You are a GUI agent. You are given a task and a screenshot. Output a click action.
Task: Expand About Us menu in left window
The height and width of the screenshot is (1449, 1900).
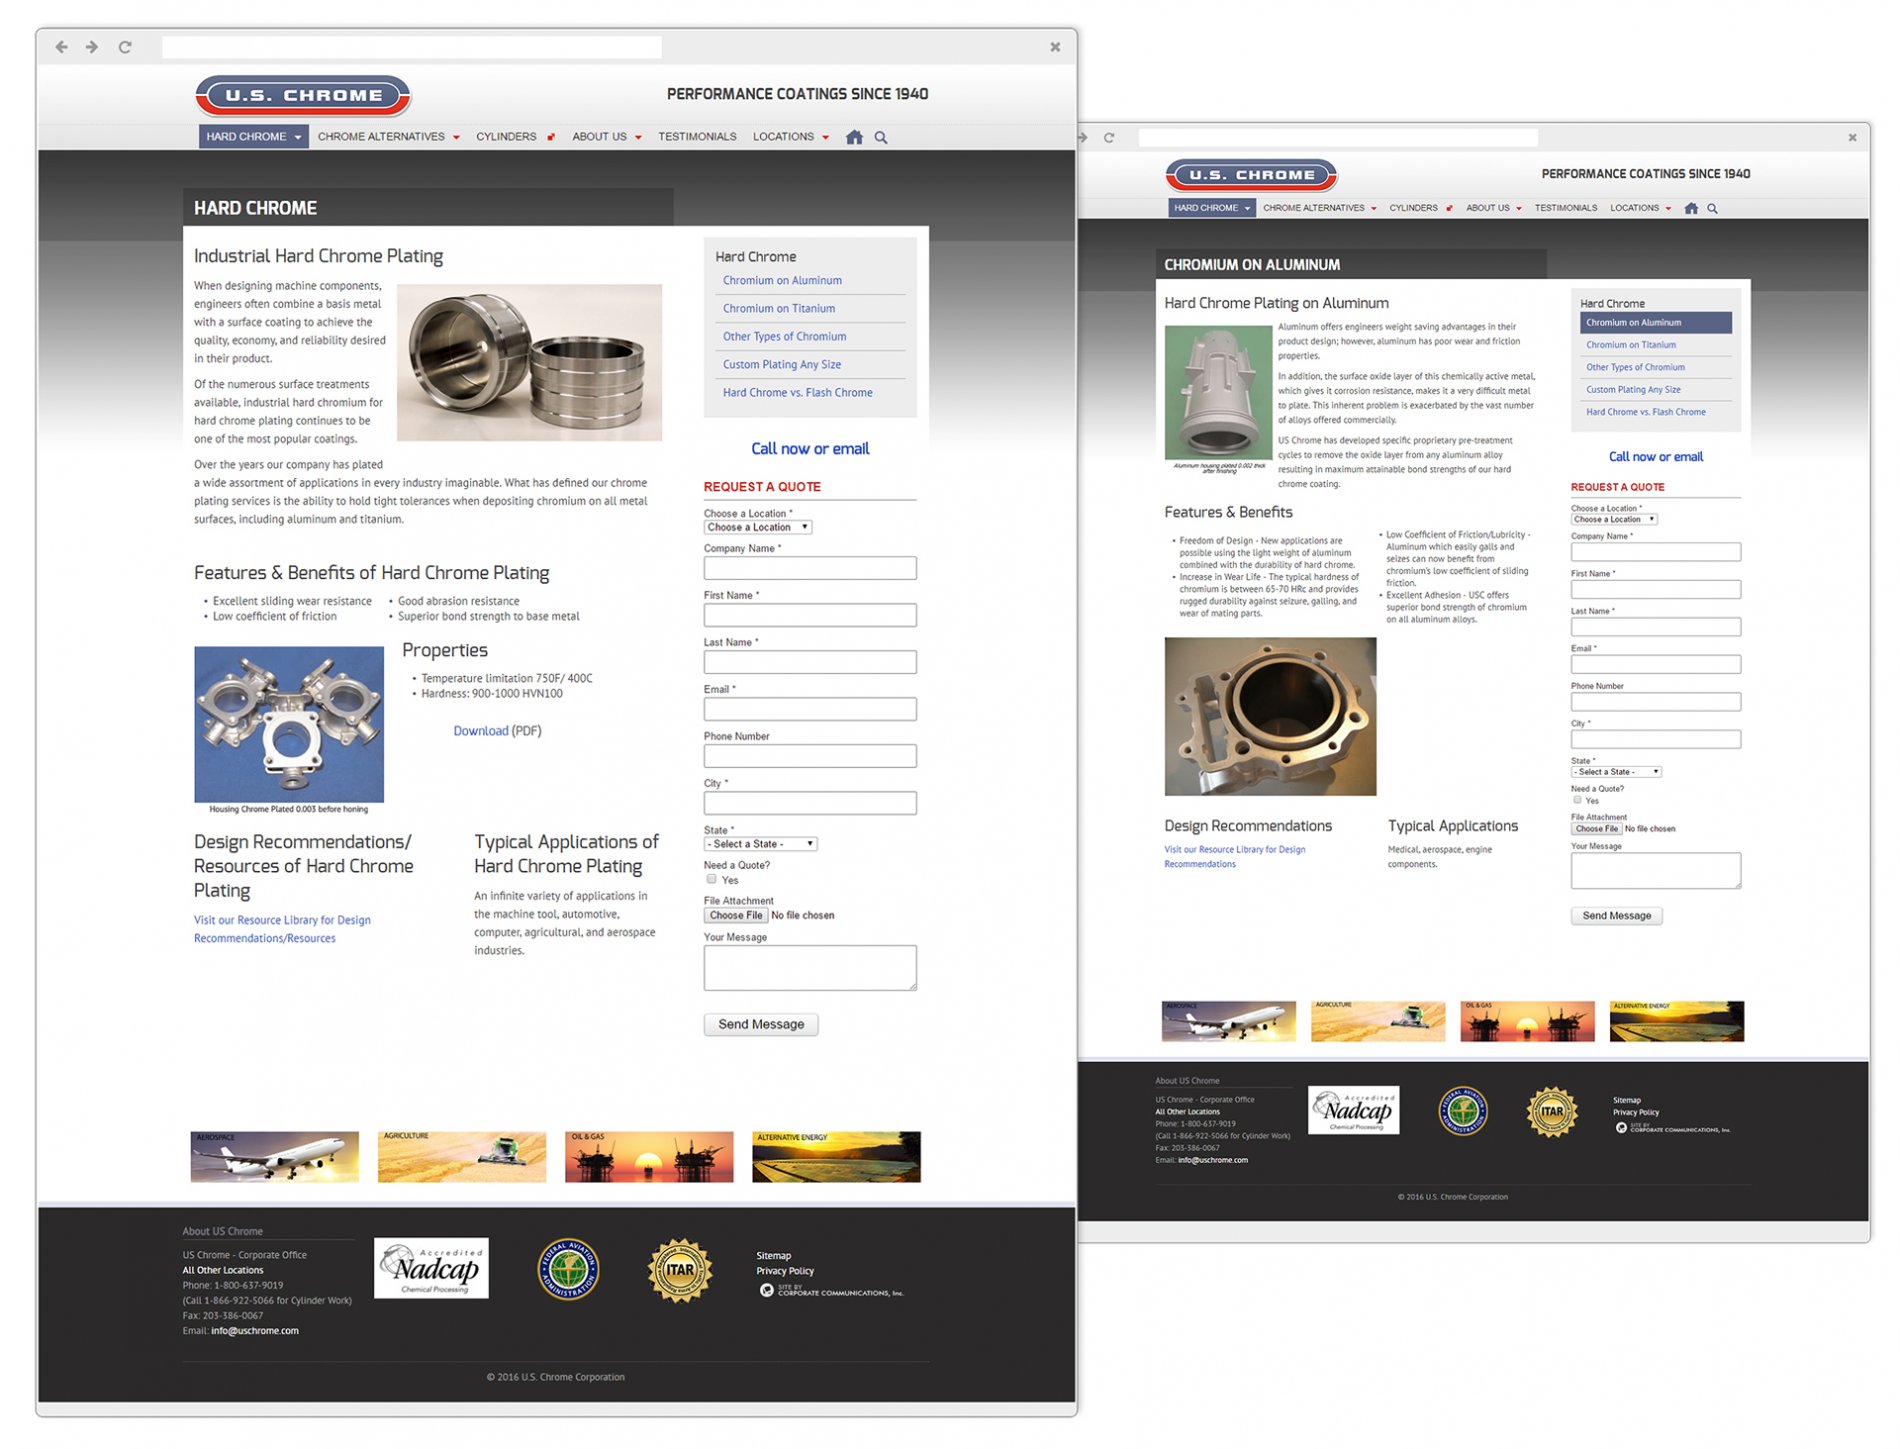pos(607,137)
